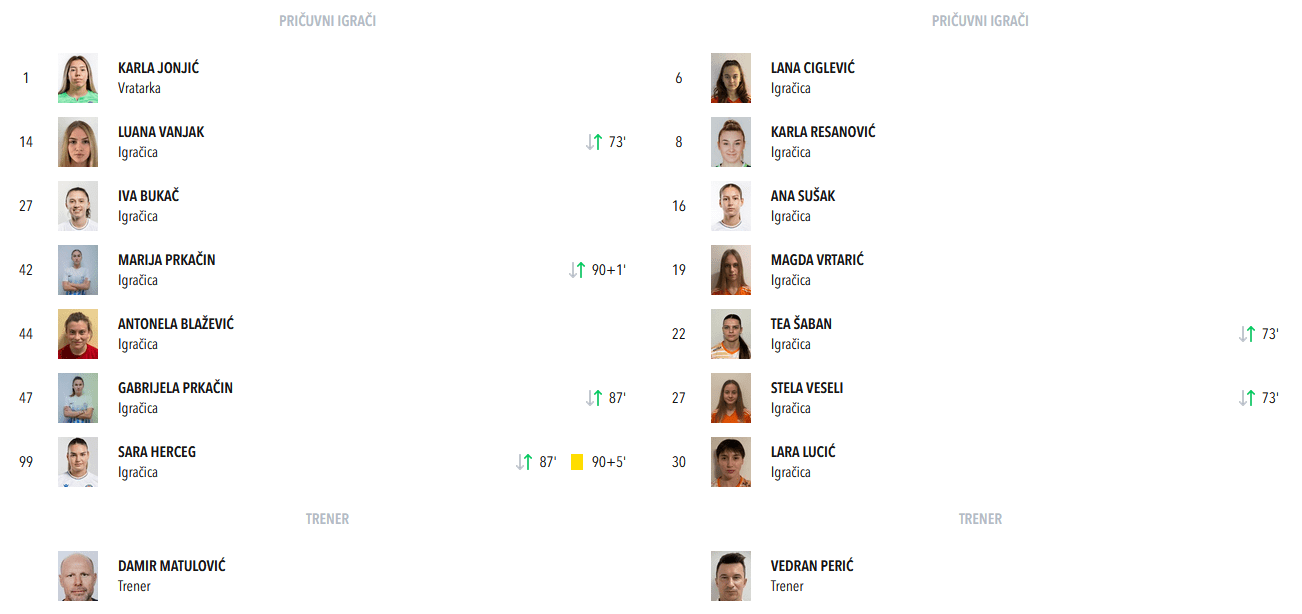
Task: Click Lana Ciglević's portrait thumbnail
Action: [x=731, y=78]
